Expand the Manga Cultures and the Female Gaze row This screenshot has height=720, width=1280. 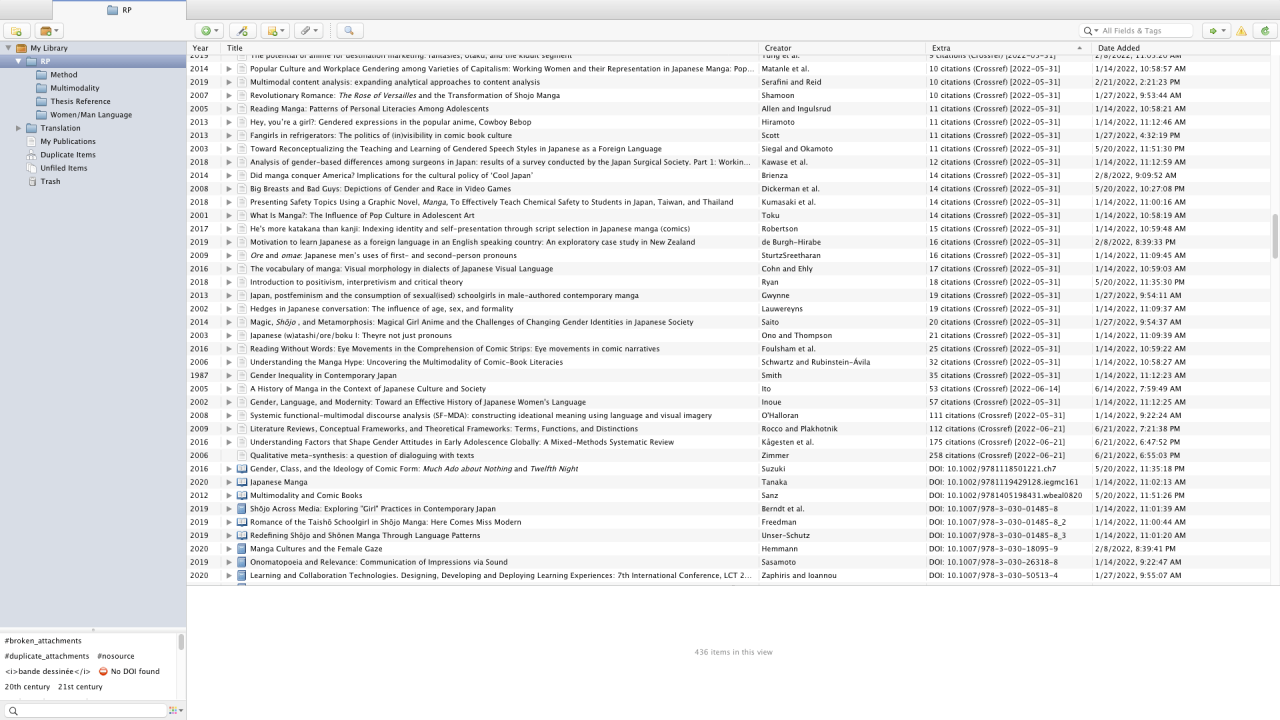point(229,549)
